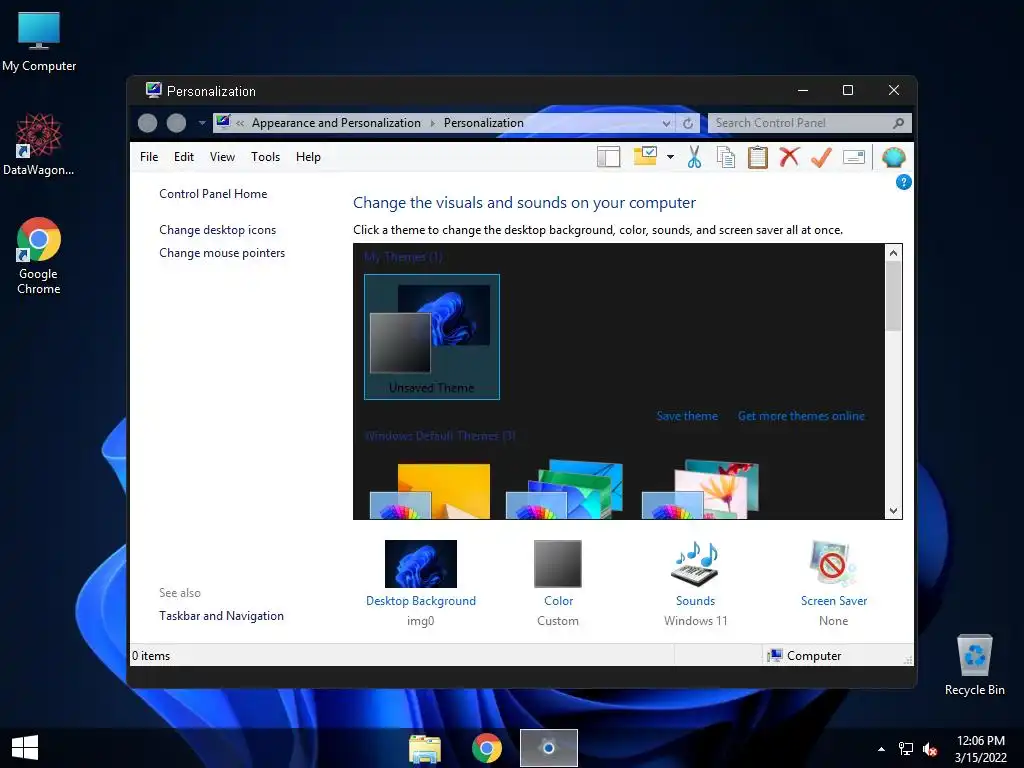Click the Sounds text link

[696, 601]
